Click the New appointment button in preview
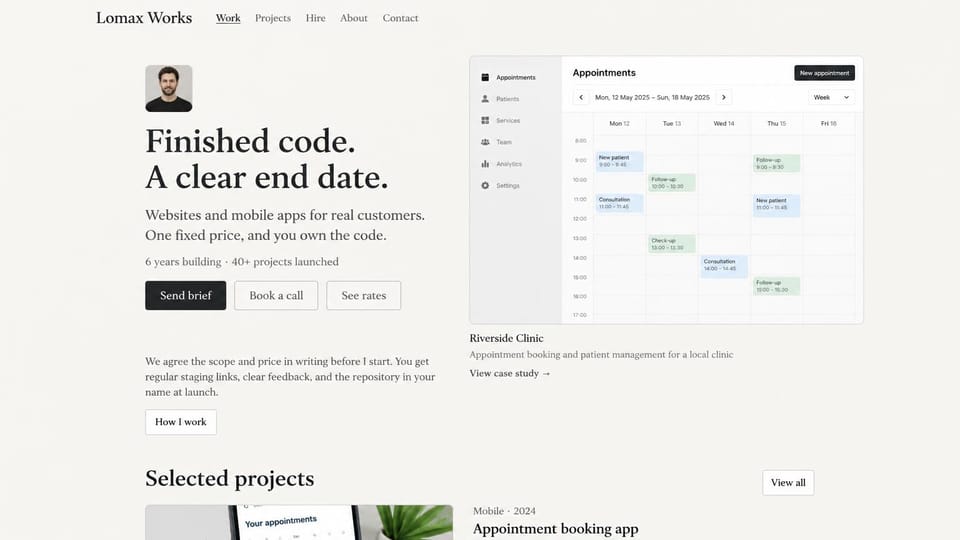The height and width of the screenshot is (540, 960). point(824,73)
